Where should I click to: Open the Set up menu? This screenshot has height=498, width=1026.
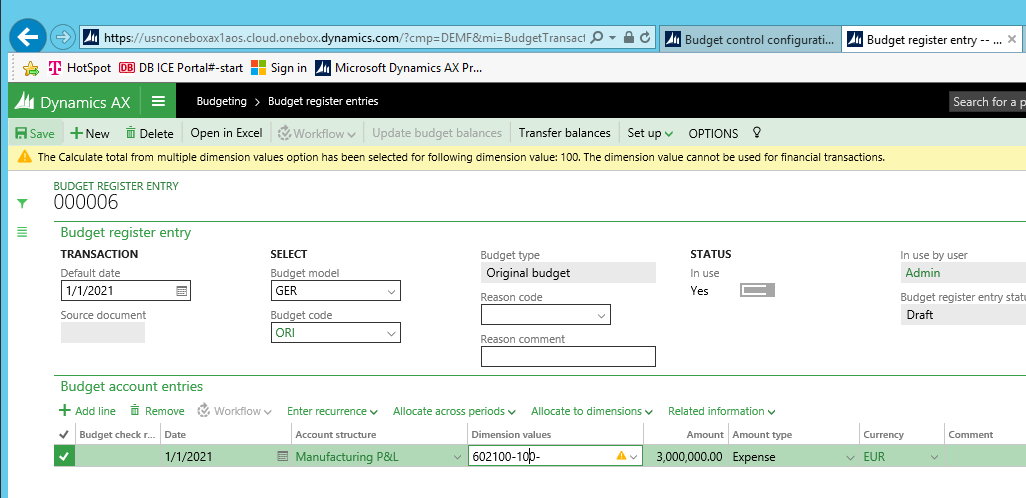(x=649, y=133)
